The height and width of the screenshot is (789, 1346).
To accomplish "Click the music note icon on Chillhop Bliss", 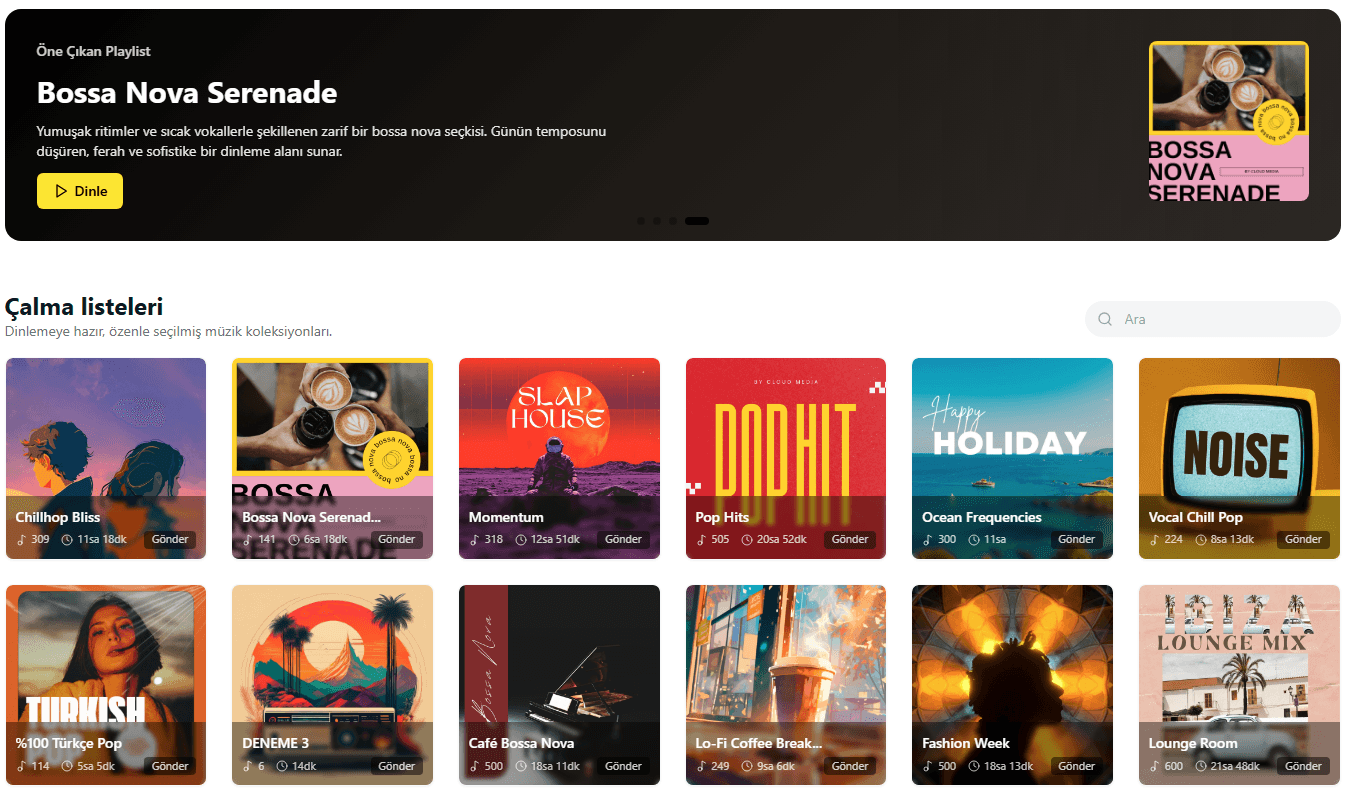I will coord(21,540).
